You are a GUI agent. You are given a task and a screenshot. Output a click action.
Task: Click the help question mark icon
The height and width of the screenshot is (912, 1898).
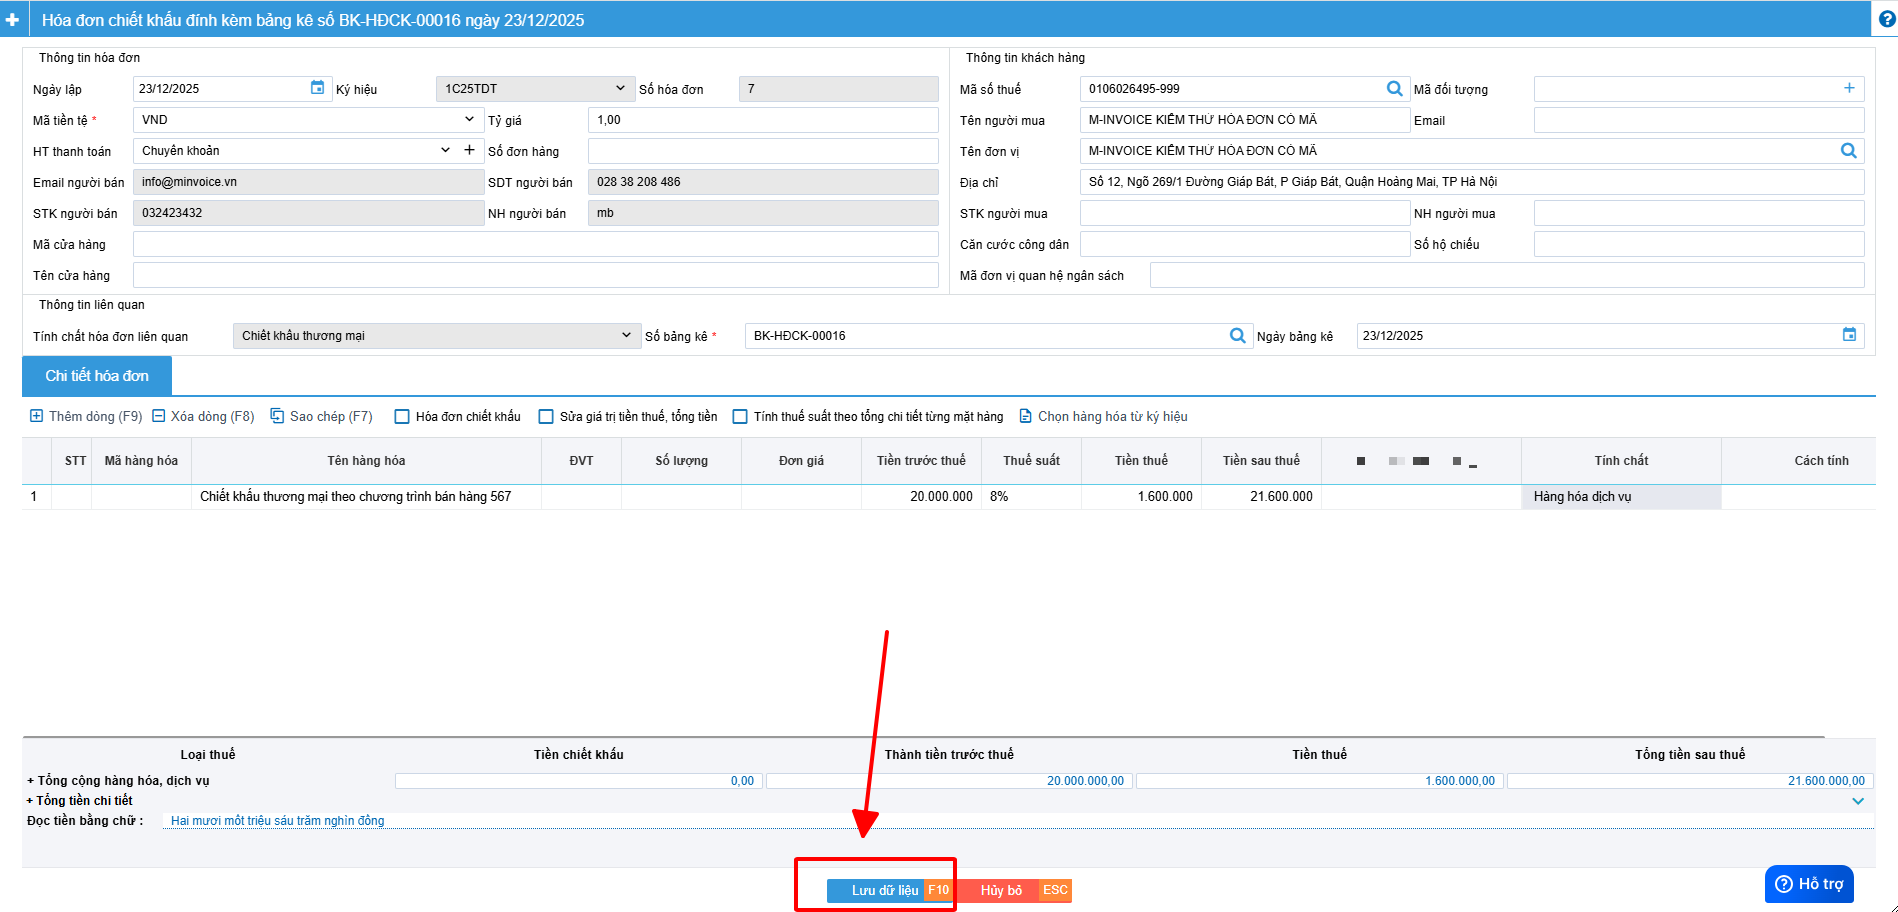tap(1886, 19)
